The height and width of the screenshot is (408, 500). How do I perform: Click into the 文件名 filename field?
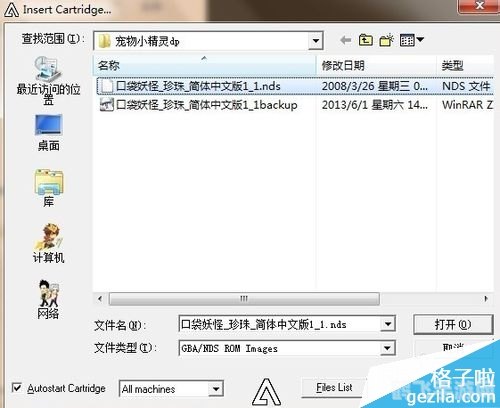pyautogui.click(x=279, y=324)
